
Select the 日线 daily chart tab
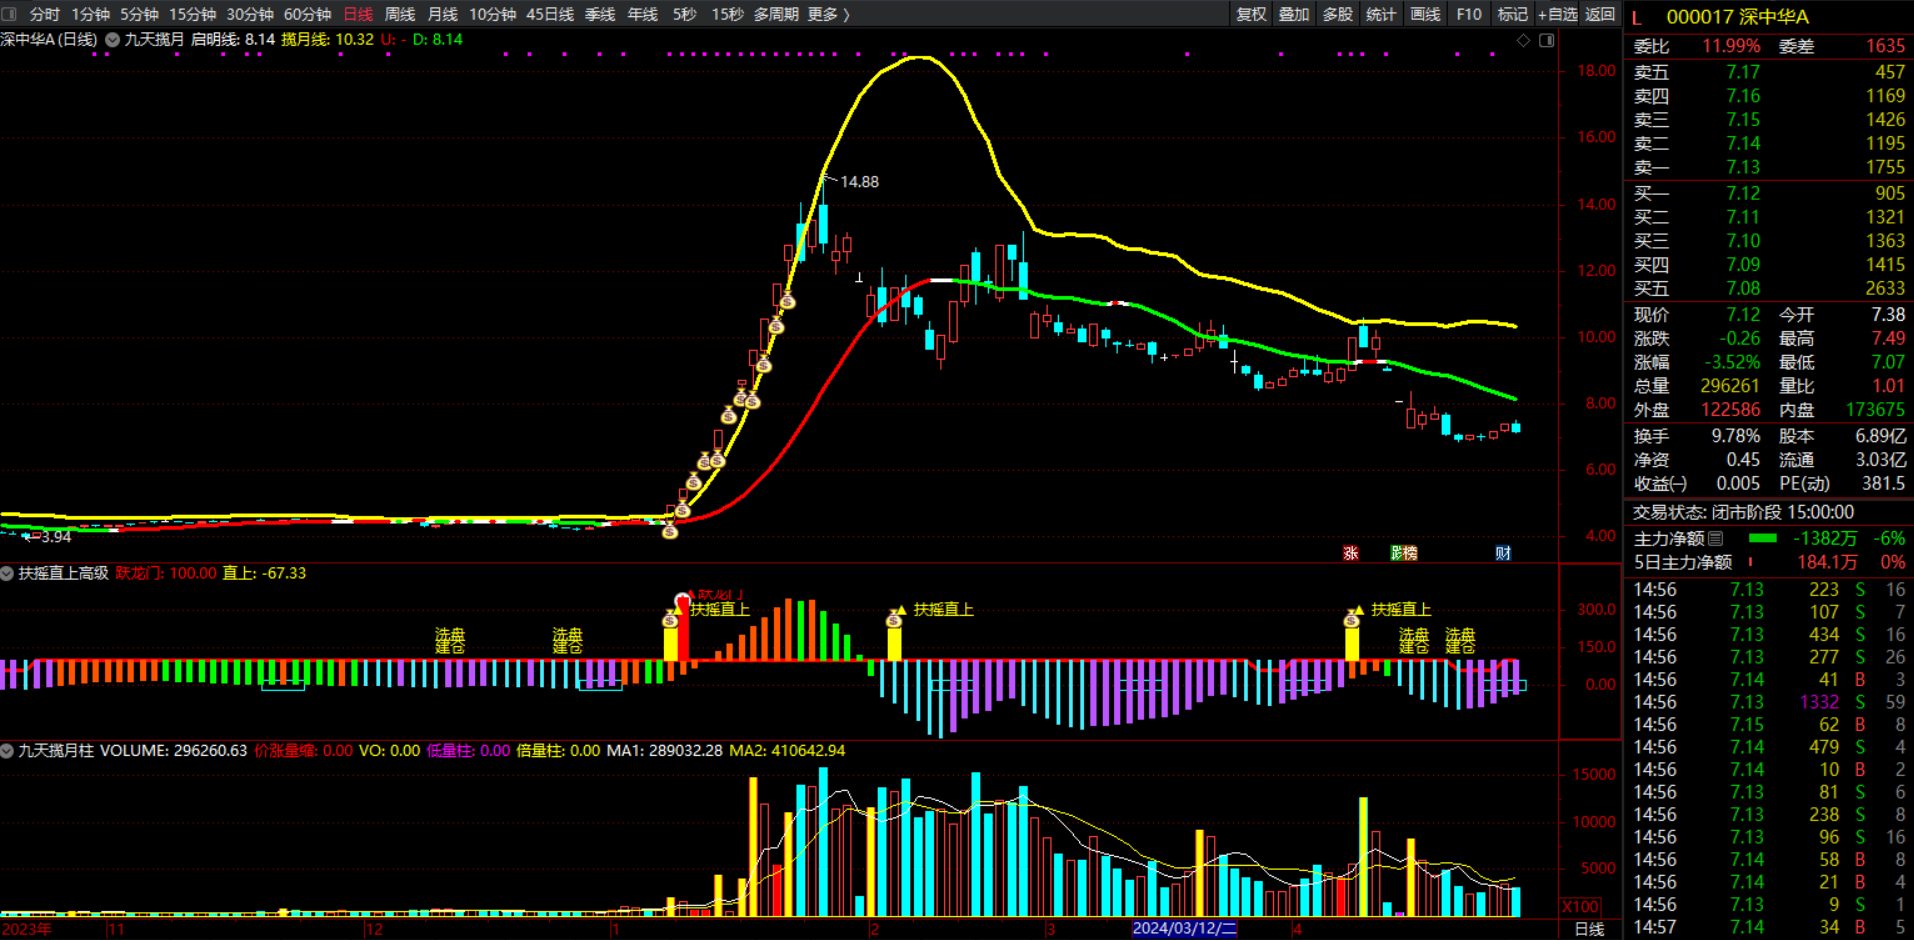(x=357, y=14)
